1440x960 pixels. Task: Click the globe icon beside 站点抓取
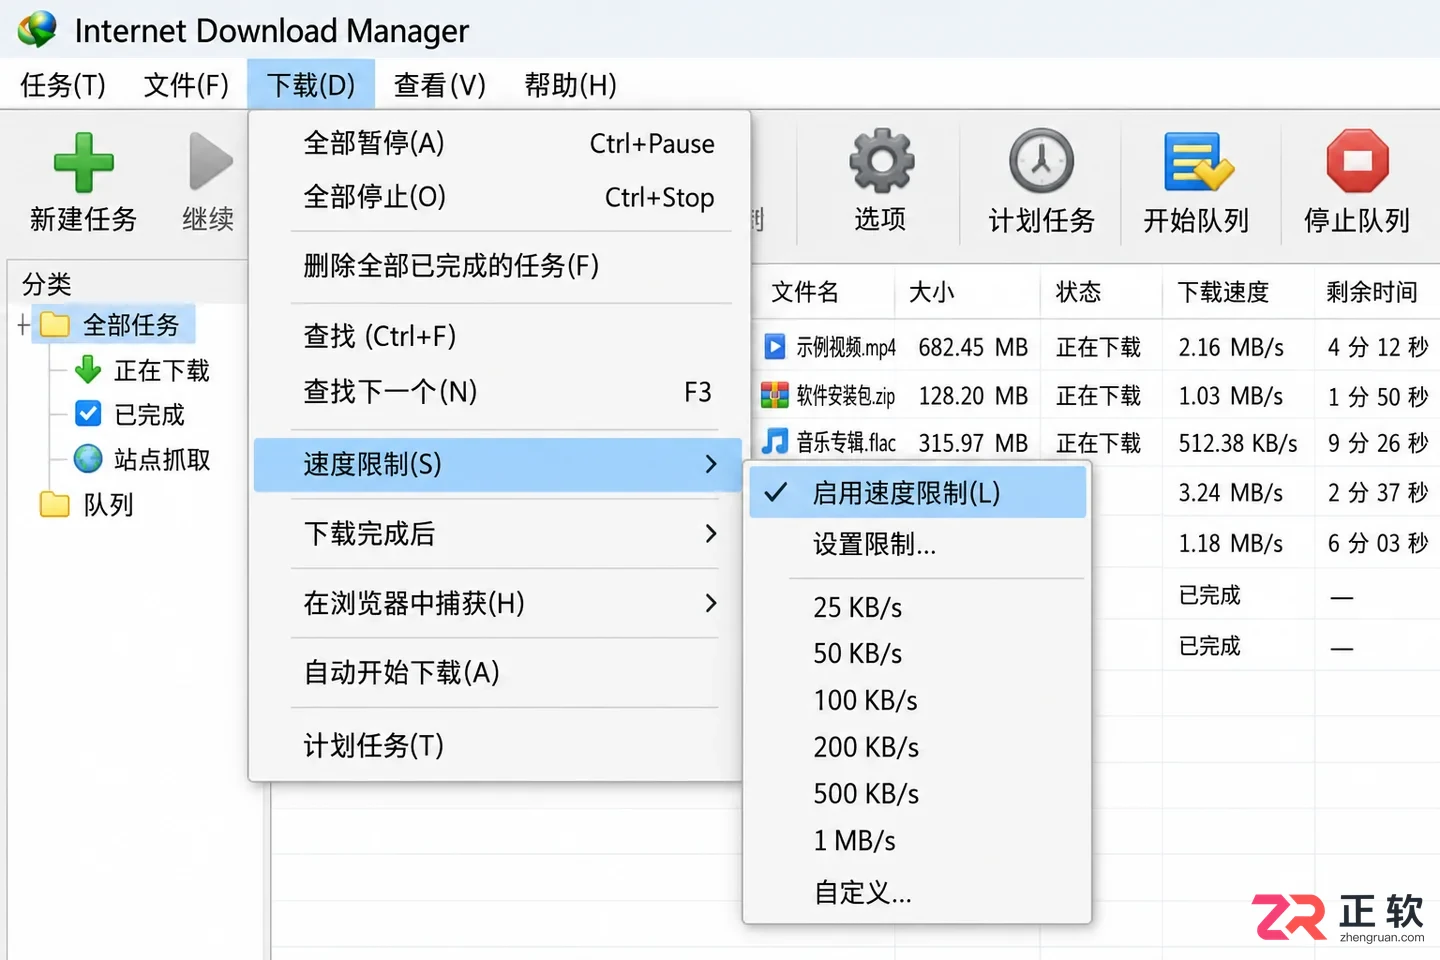tap(88, 459)
